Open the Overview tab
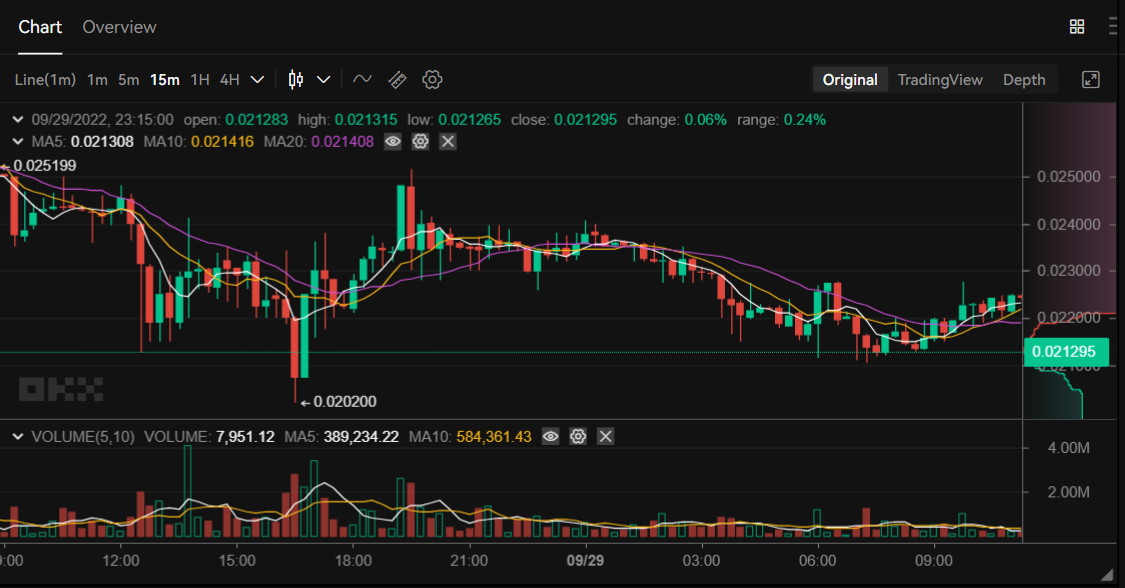The height and width of the screenshot is (588, 1125). pyautogui.click(x=119, y=27)
